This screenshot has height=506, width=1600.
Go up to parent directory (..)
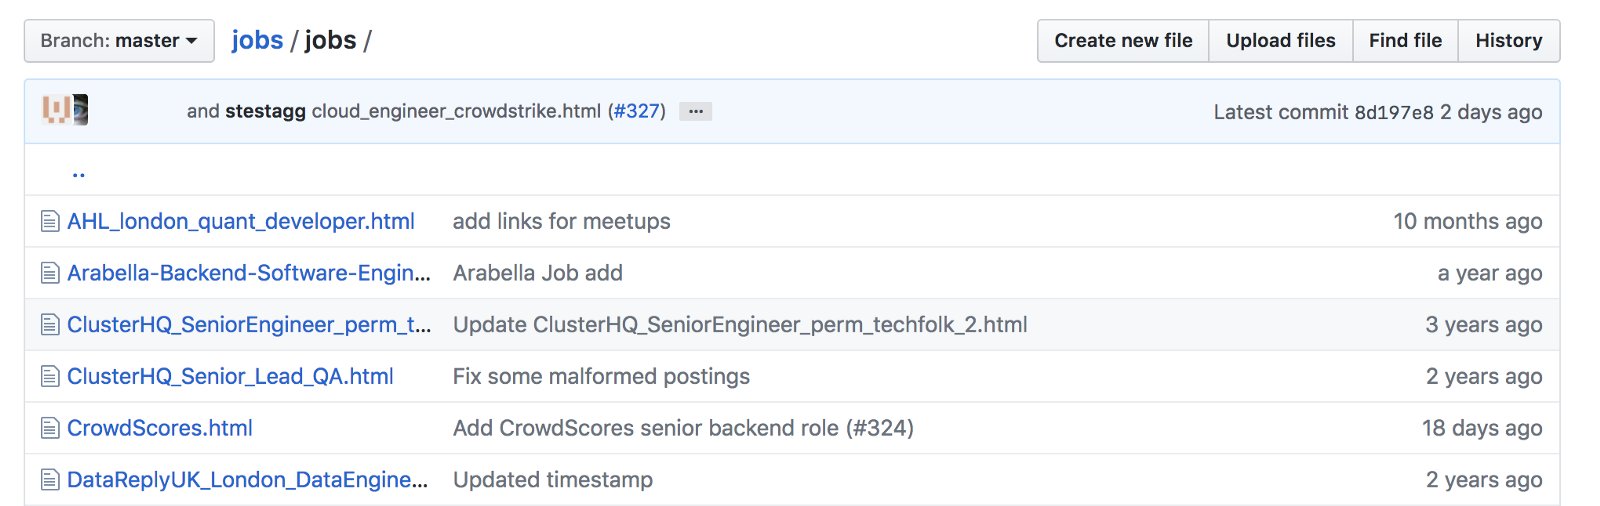pos(78,172)
